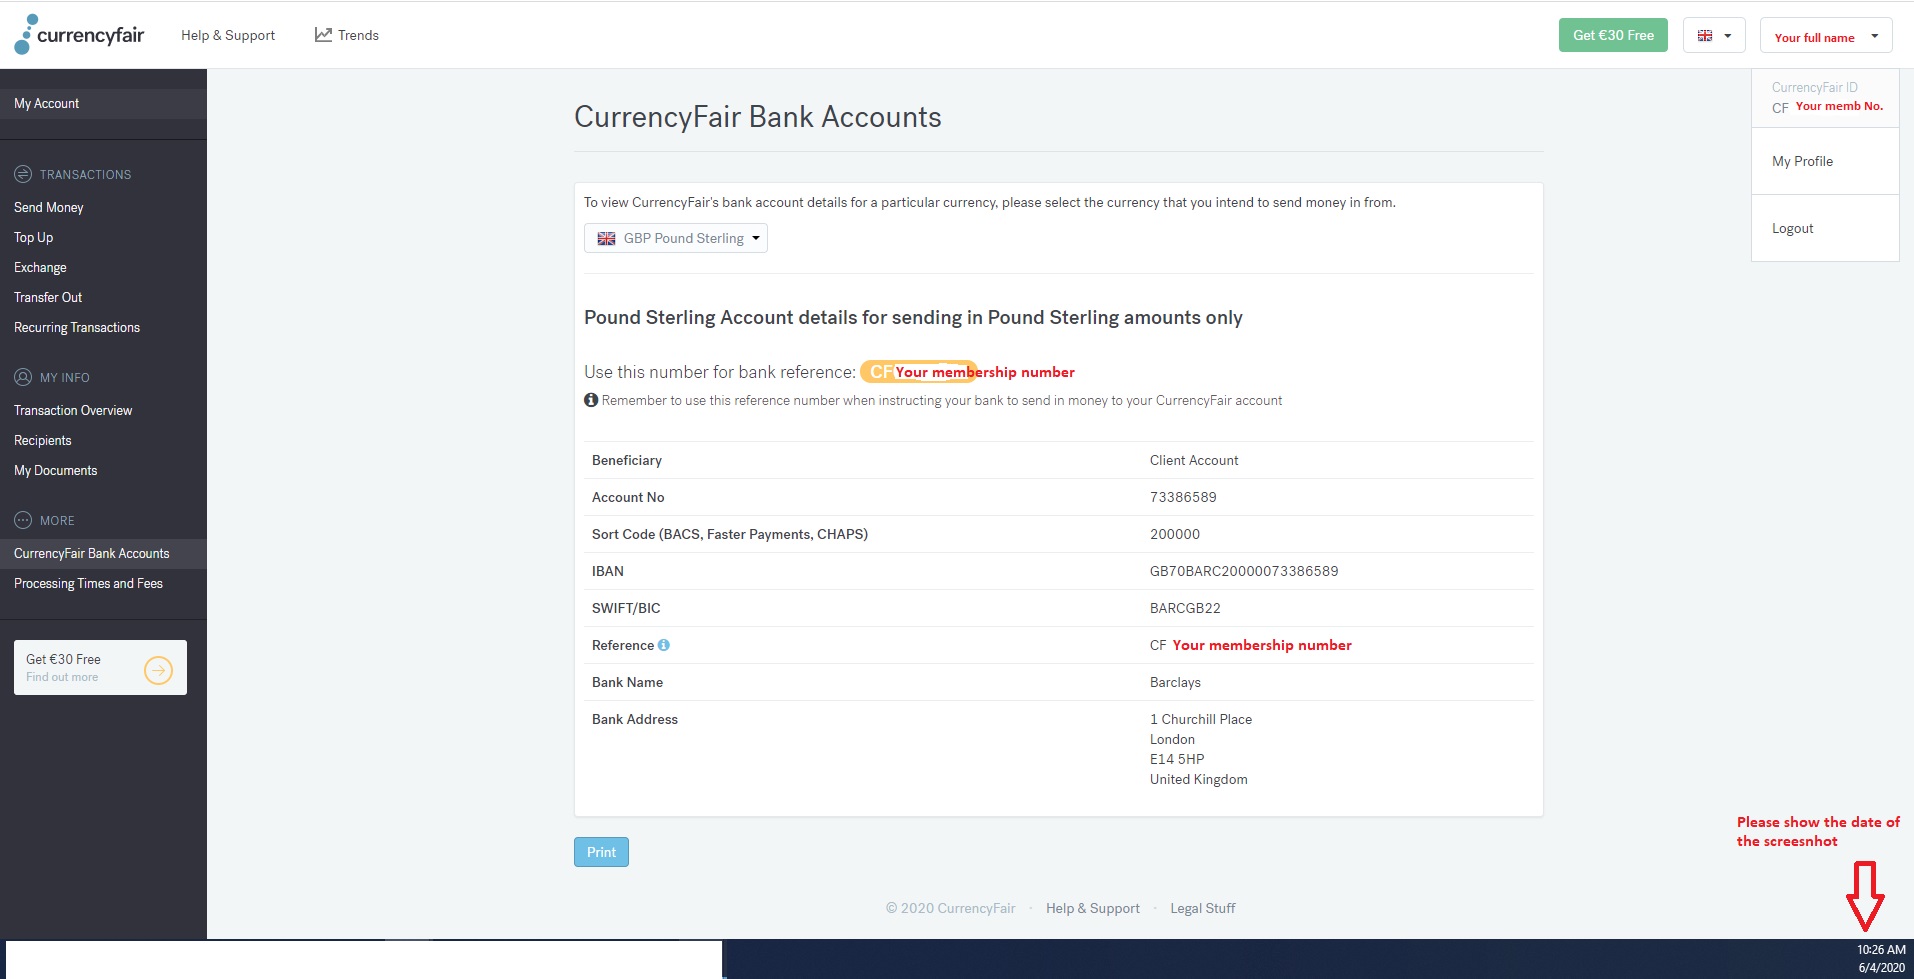This screenshot has height=979, width=1914.
Task: Open Help & Support in the top navigation
Action: [228, 35]
